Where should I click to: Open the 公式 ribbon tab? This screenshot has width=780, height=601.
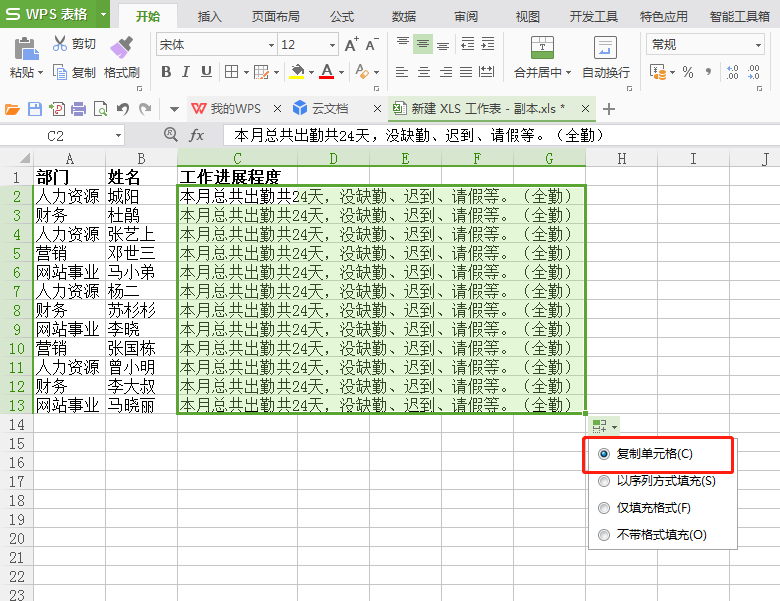pos(342,16)
